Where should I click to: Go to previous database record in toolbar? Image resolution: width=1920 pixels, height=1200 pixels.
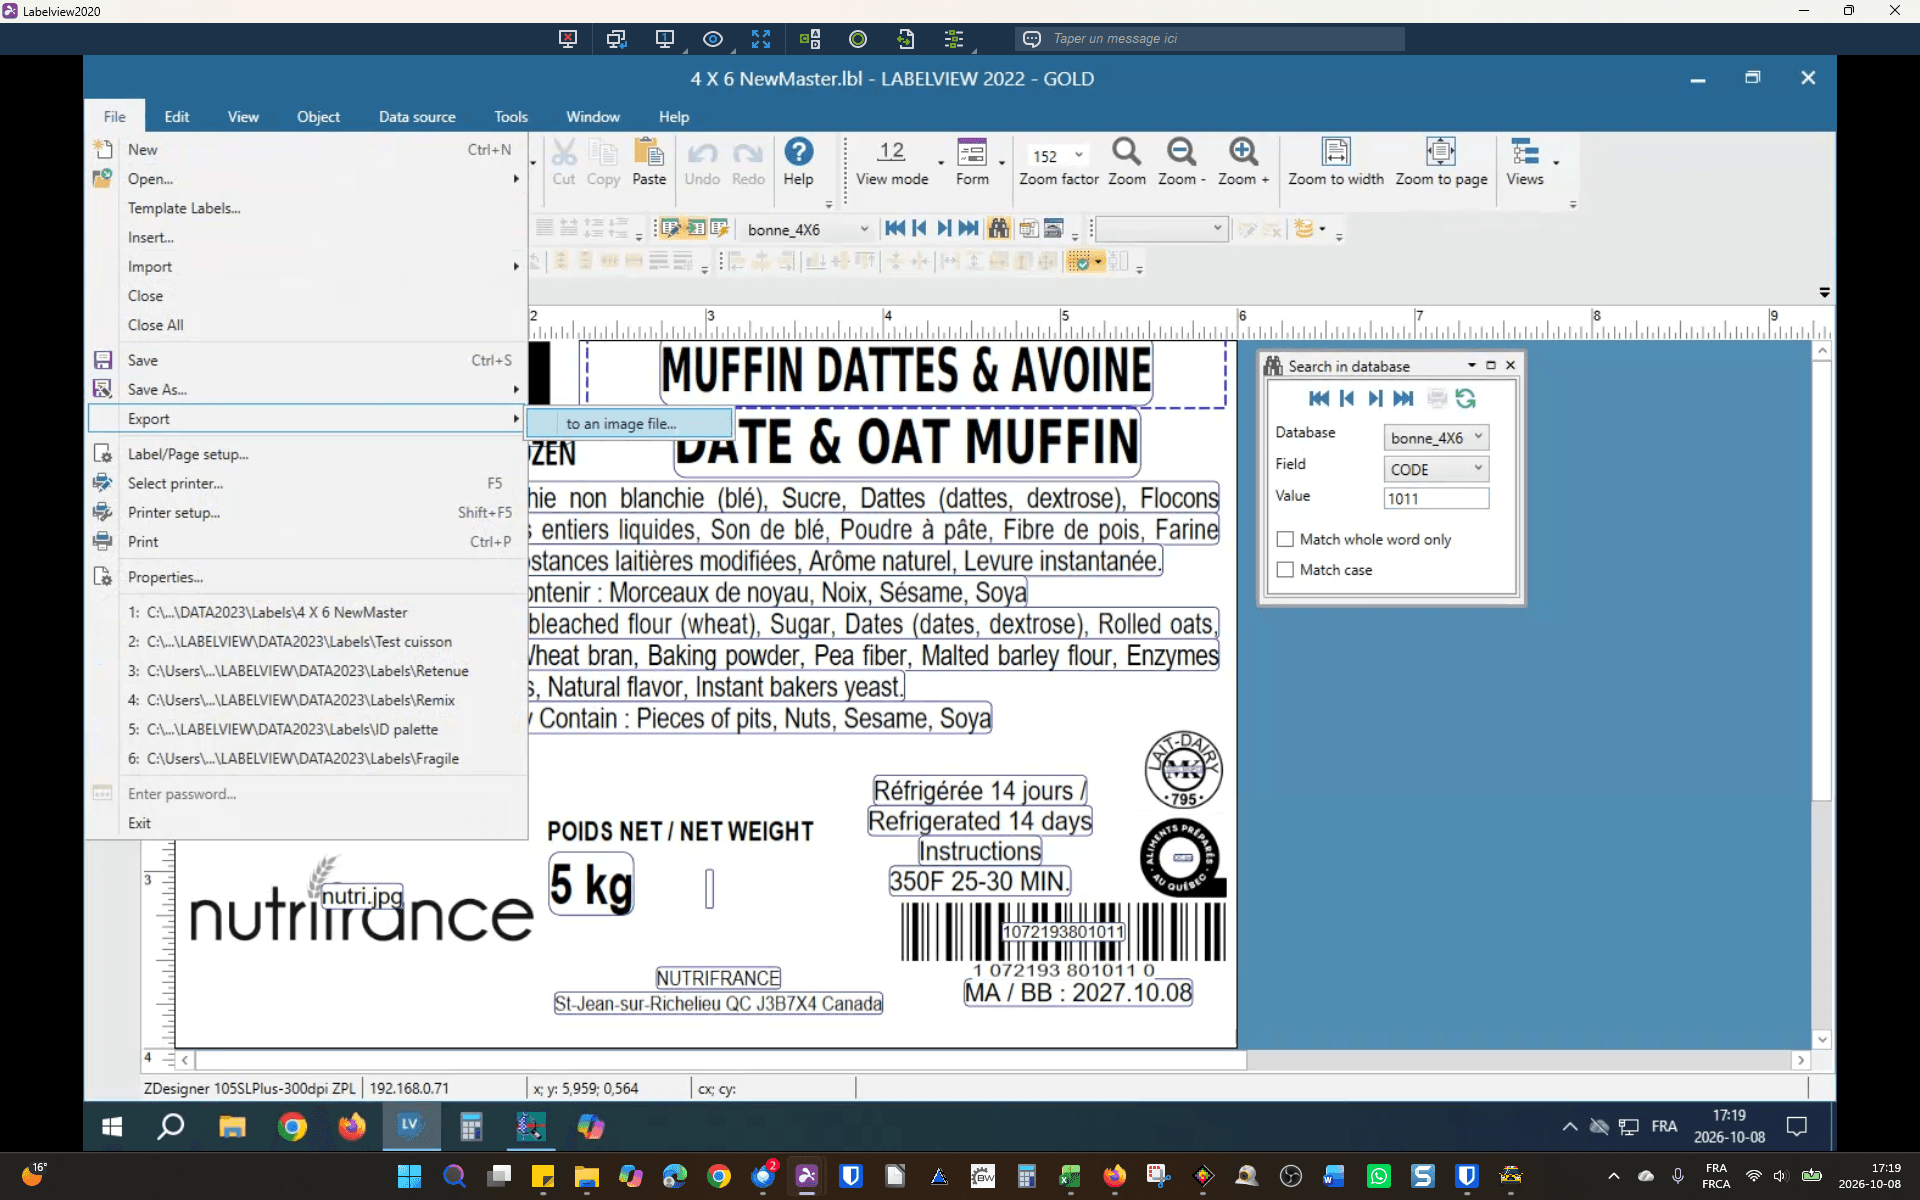tap(920, 229)
